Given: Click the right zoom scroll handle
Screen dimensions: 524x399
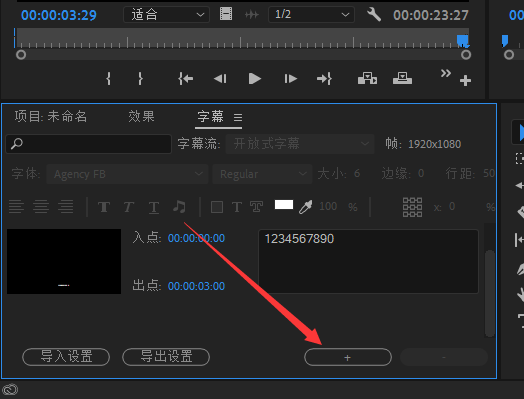Looking at the screenshot, I should click(466, 55).
